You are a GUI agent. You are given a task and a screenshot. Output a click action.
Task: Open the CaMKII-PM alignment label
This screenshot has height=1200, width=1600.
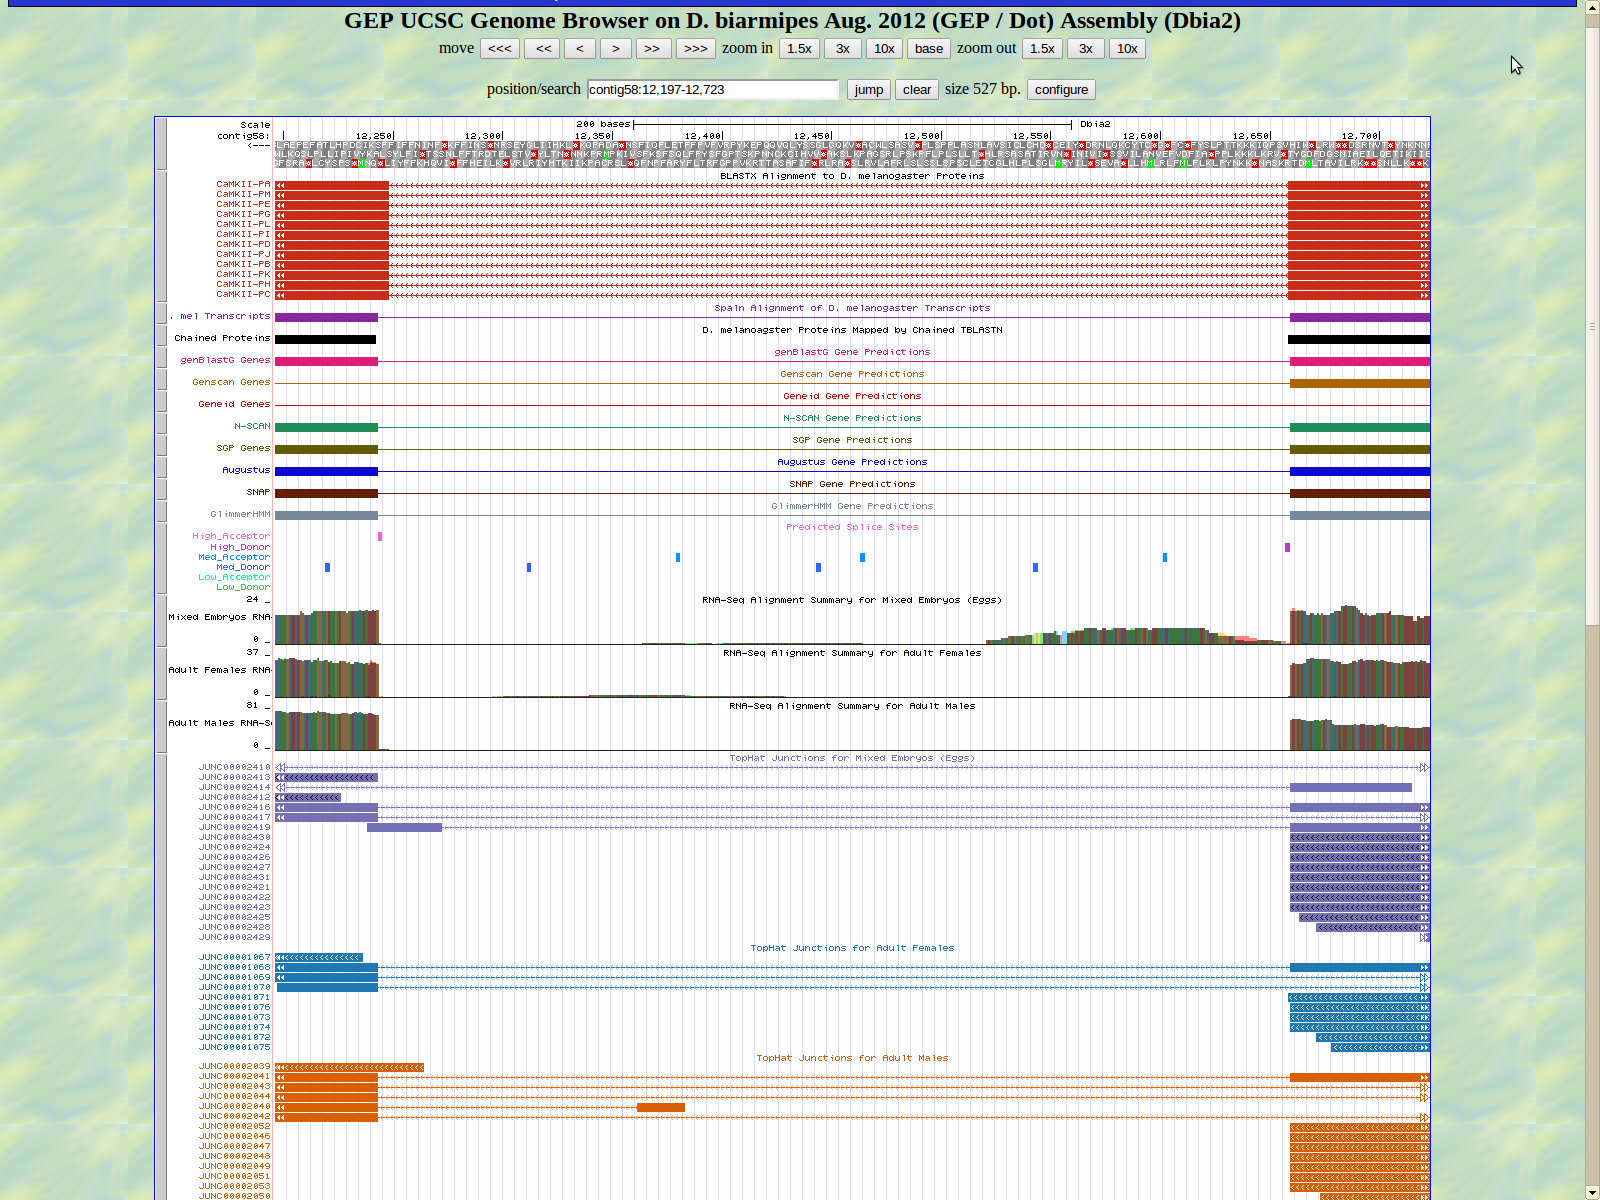pos(243,194)
